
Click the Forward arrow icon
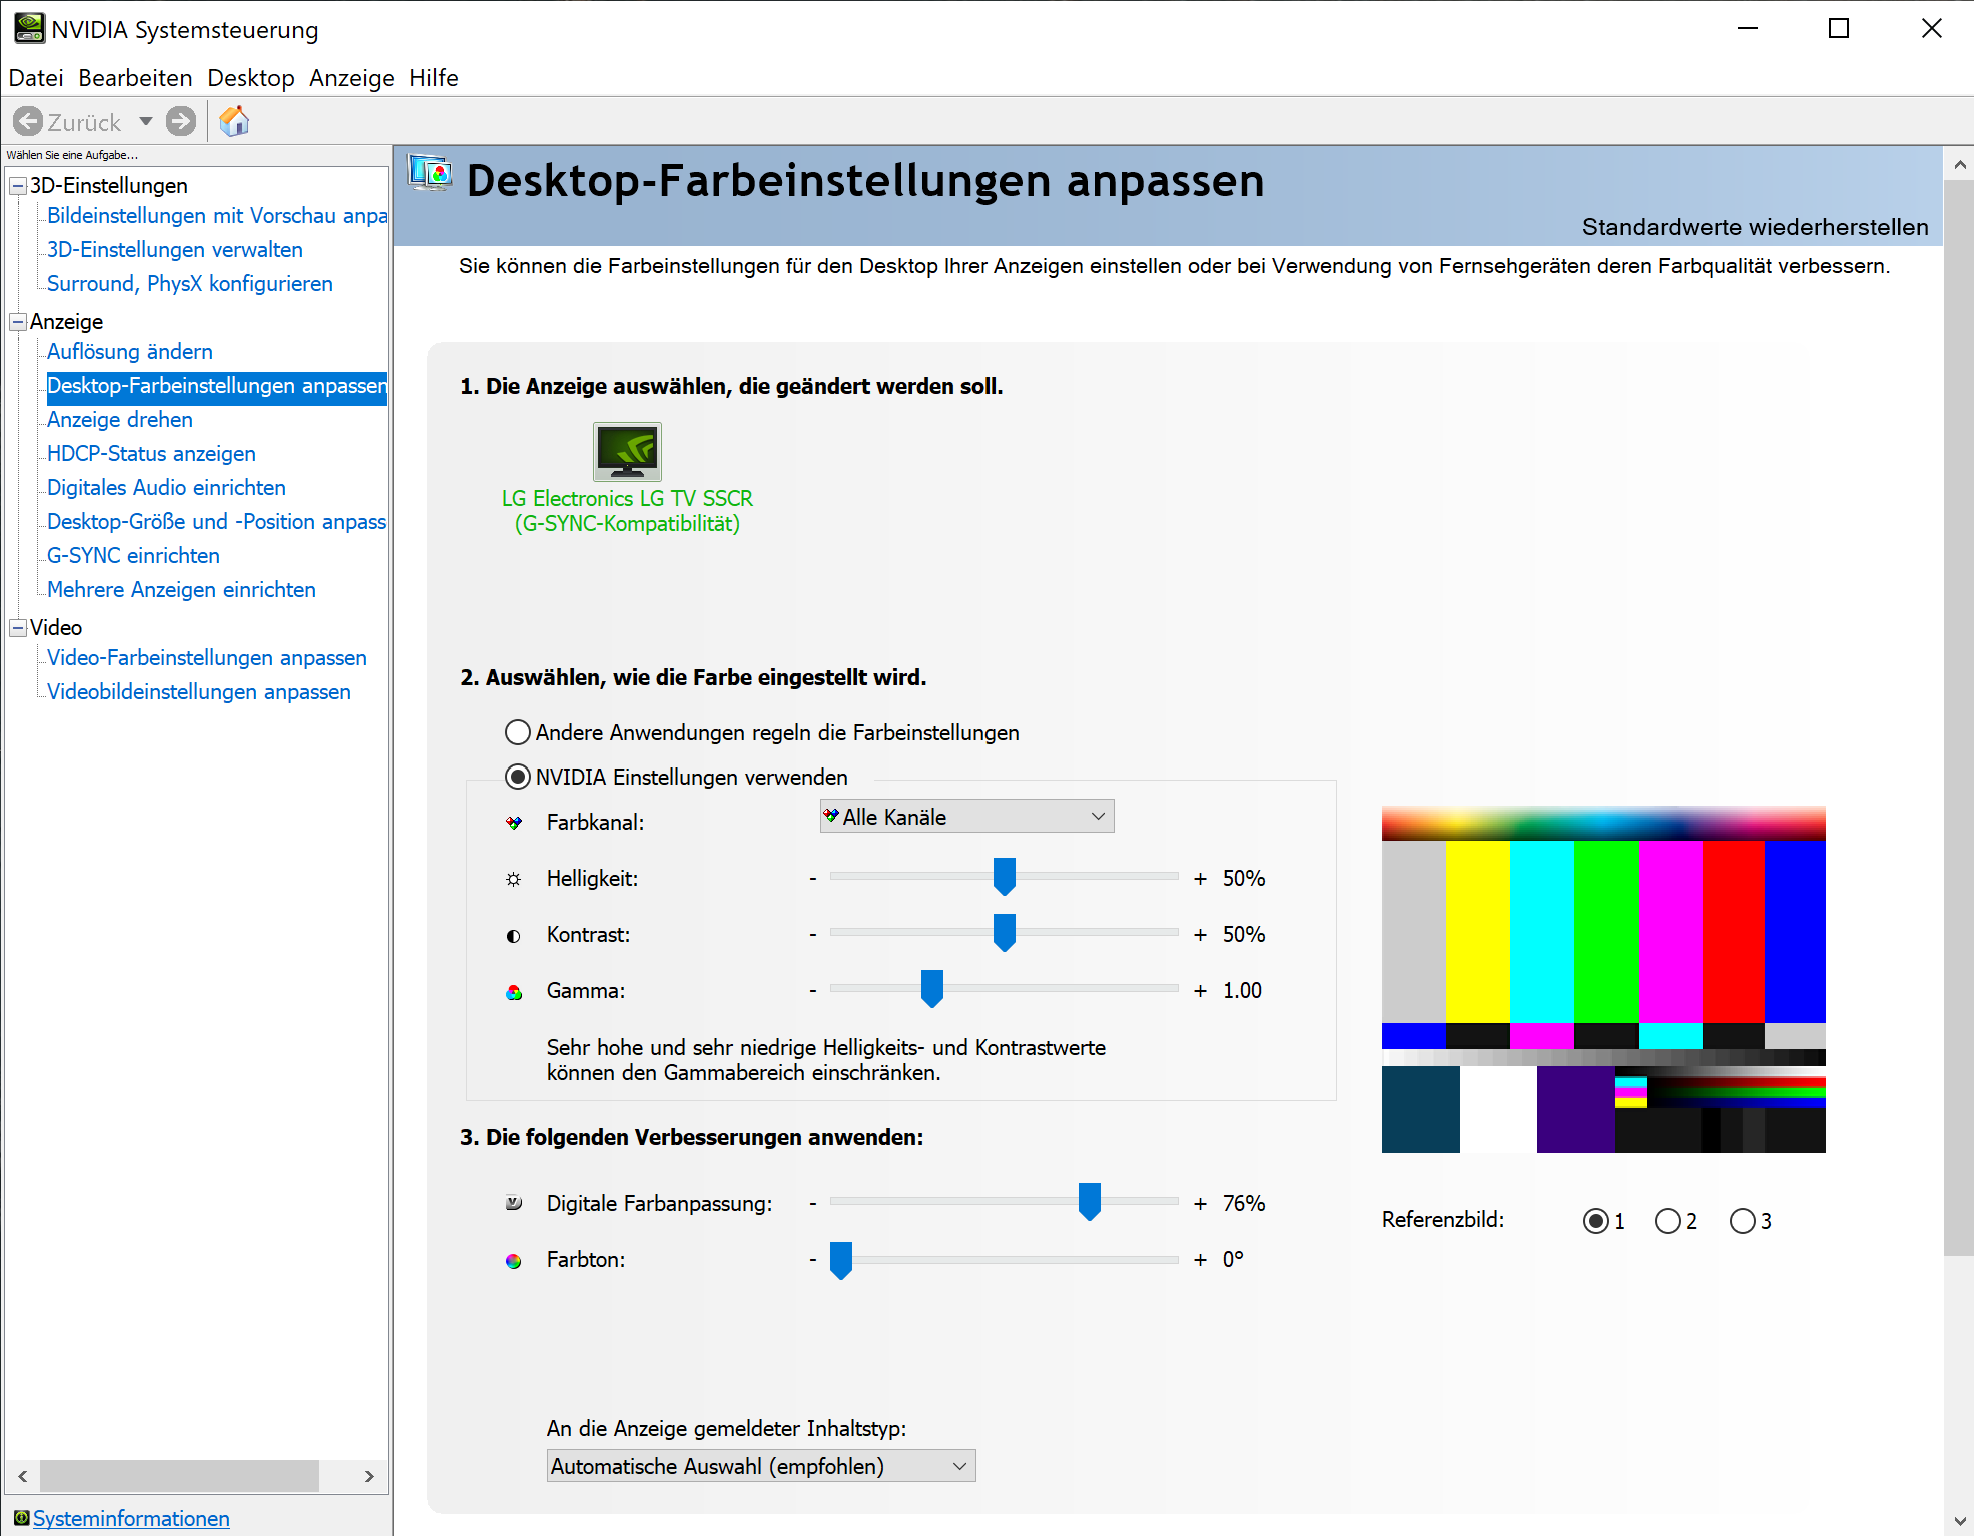181,122
